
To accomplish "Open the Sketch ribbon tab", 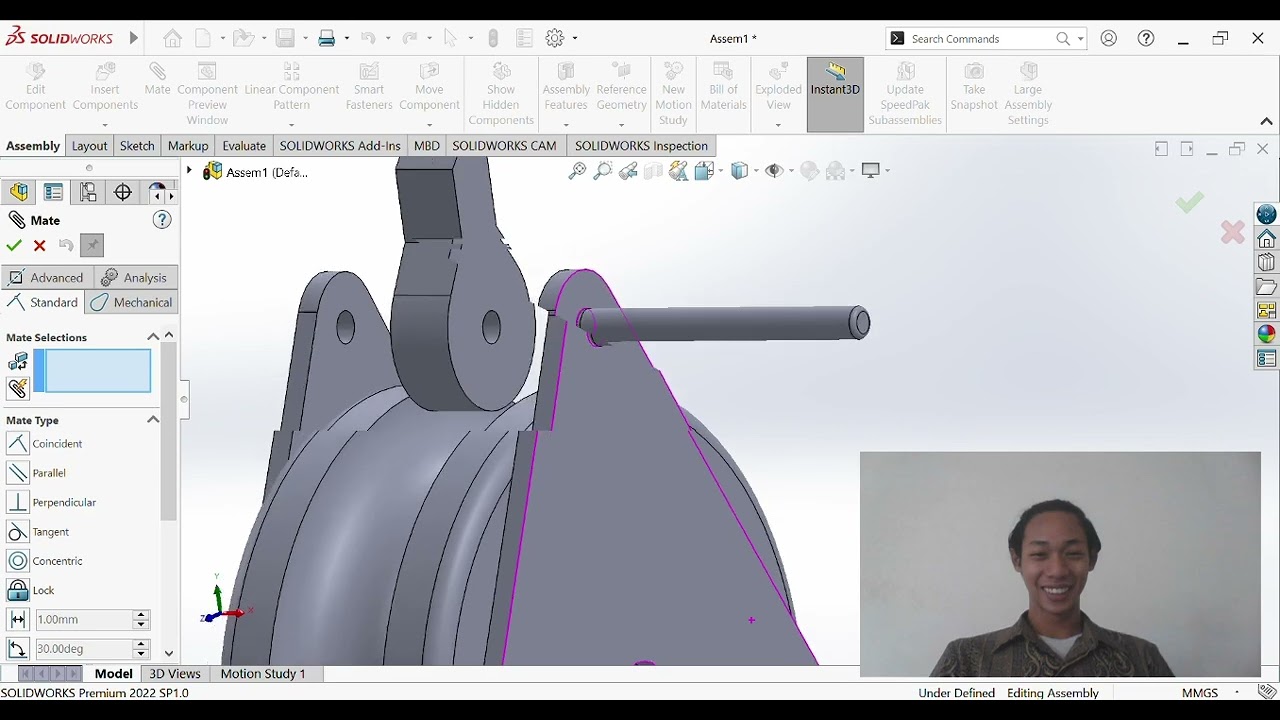I will click(x=137, y=145).
